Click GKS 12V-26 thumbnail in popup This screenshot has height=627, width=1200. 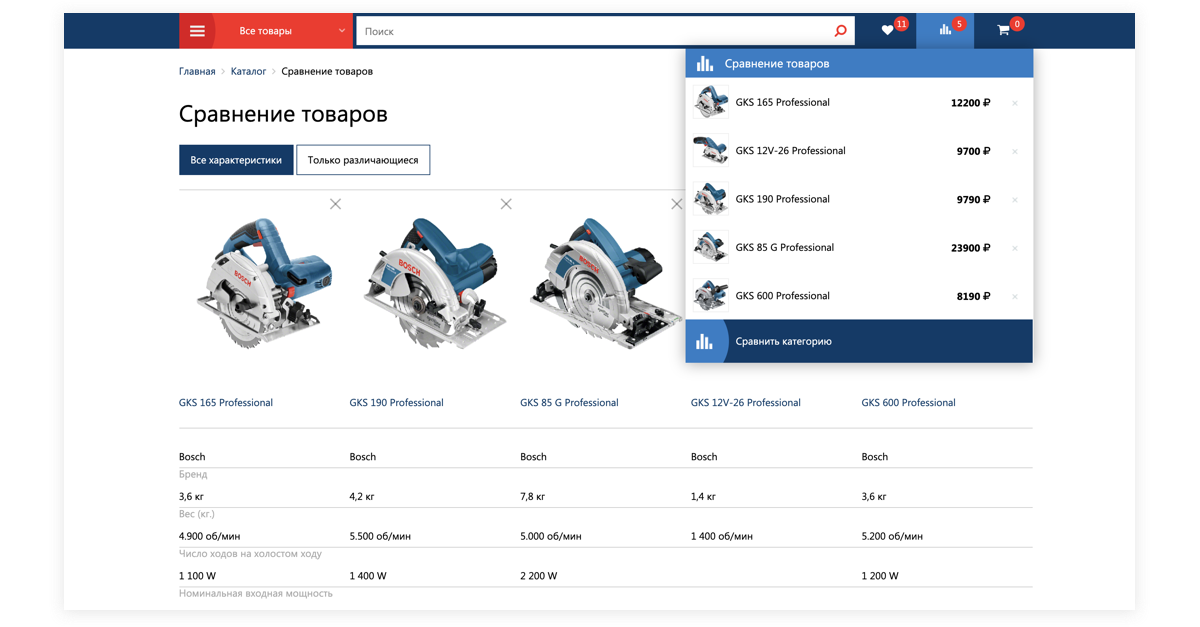click(x=710, y=151)
